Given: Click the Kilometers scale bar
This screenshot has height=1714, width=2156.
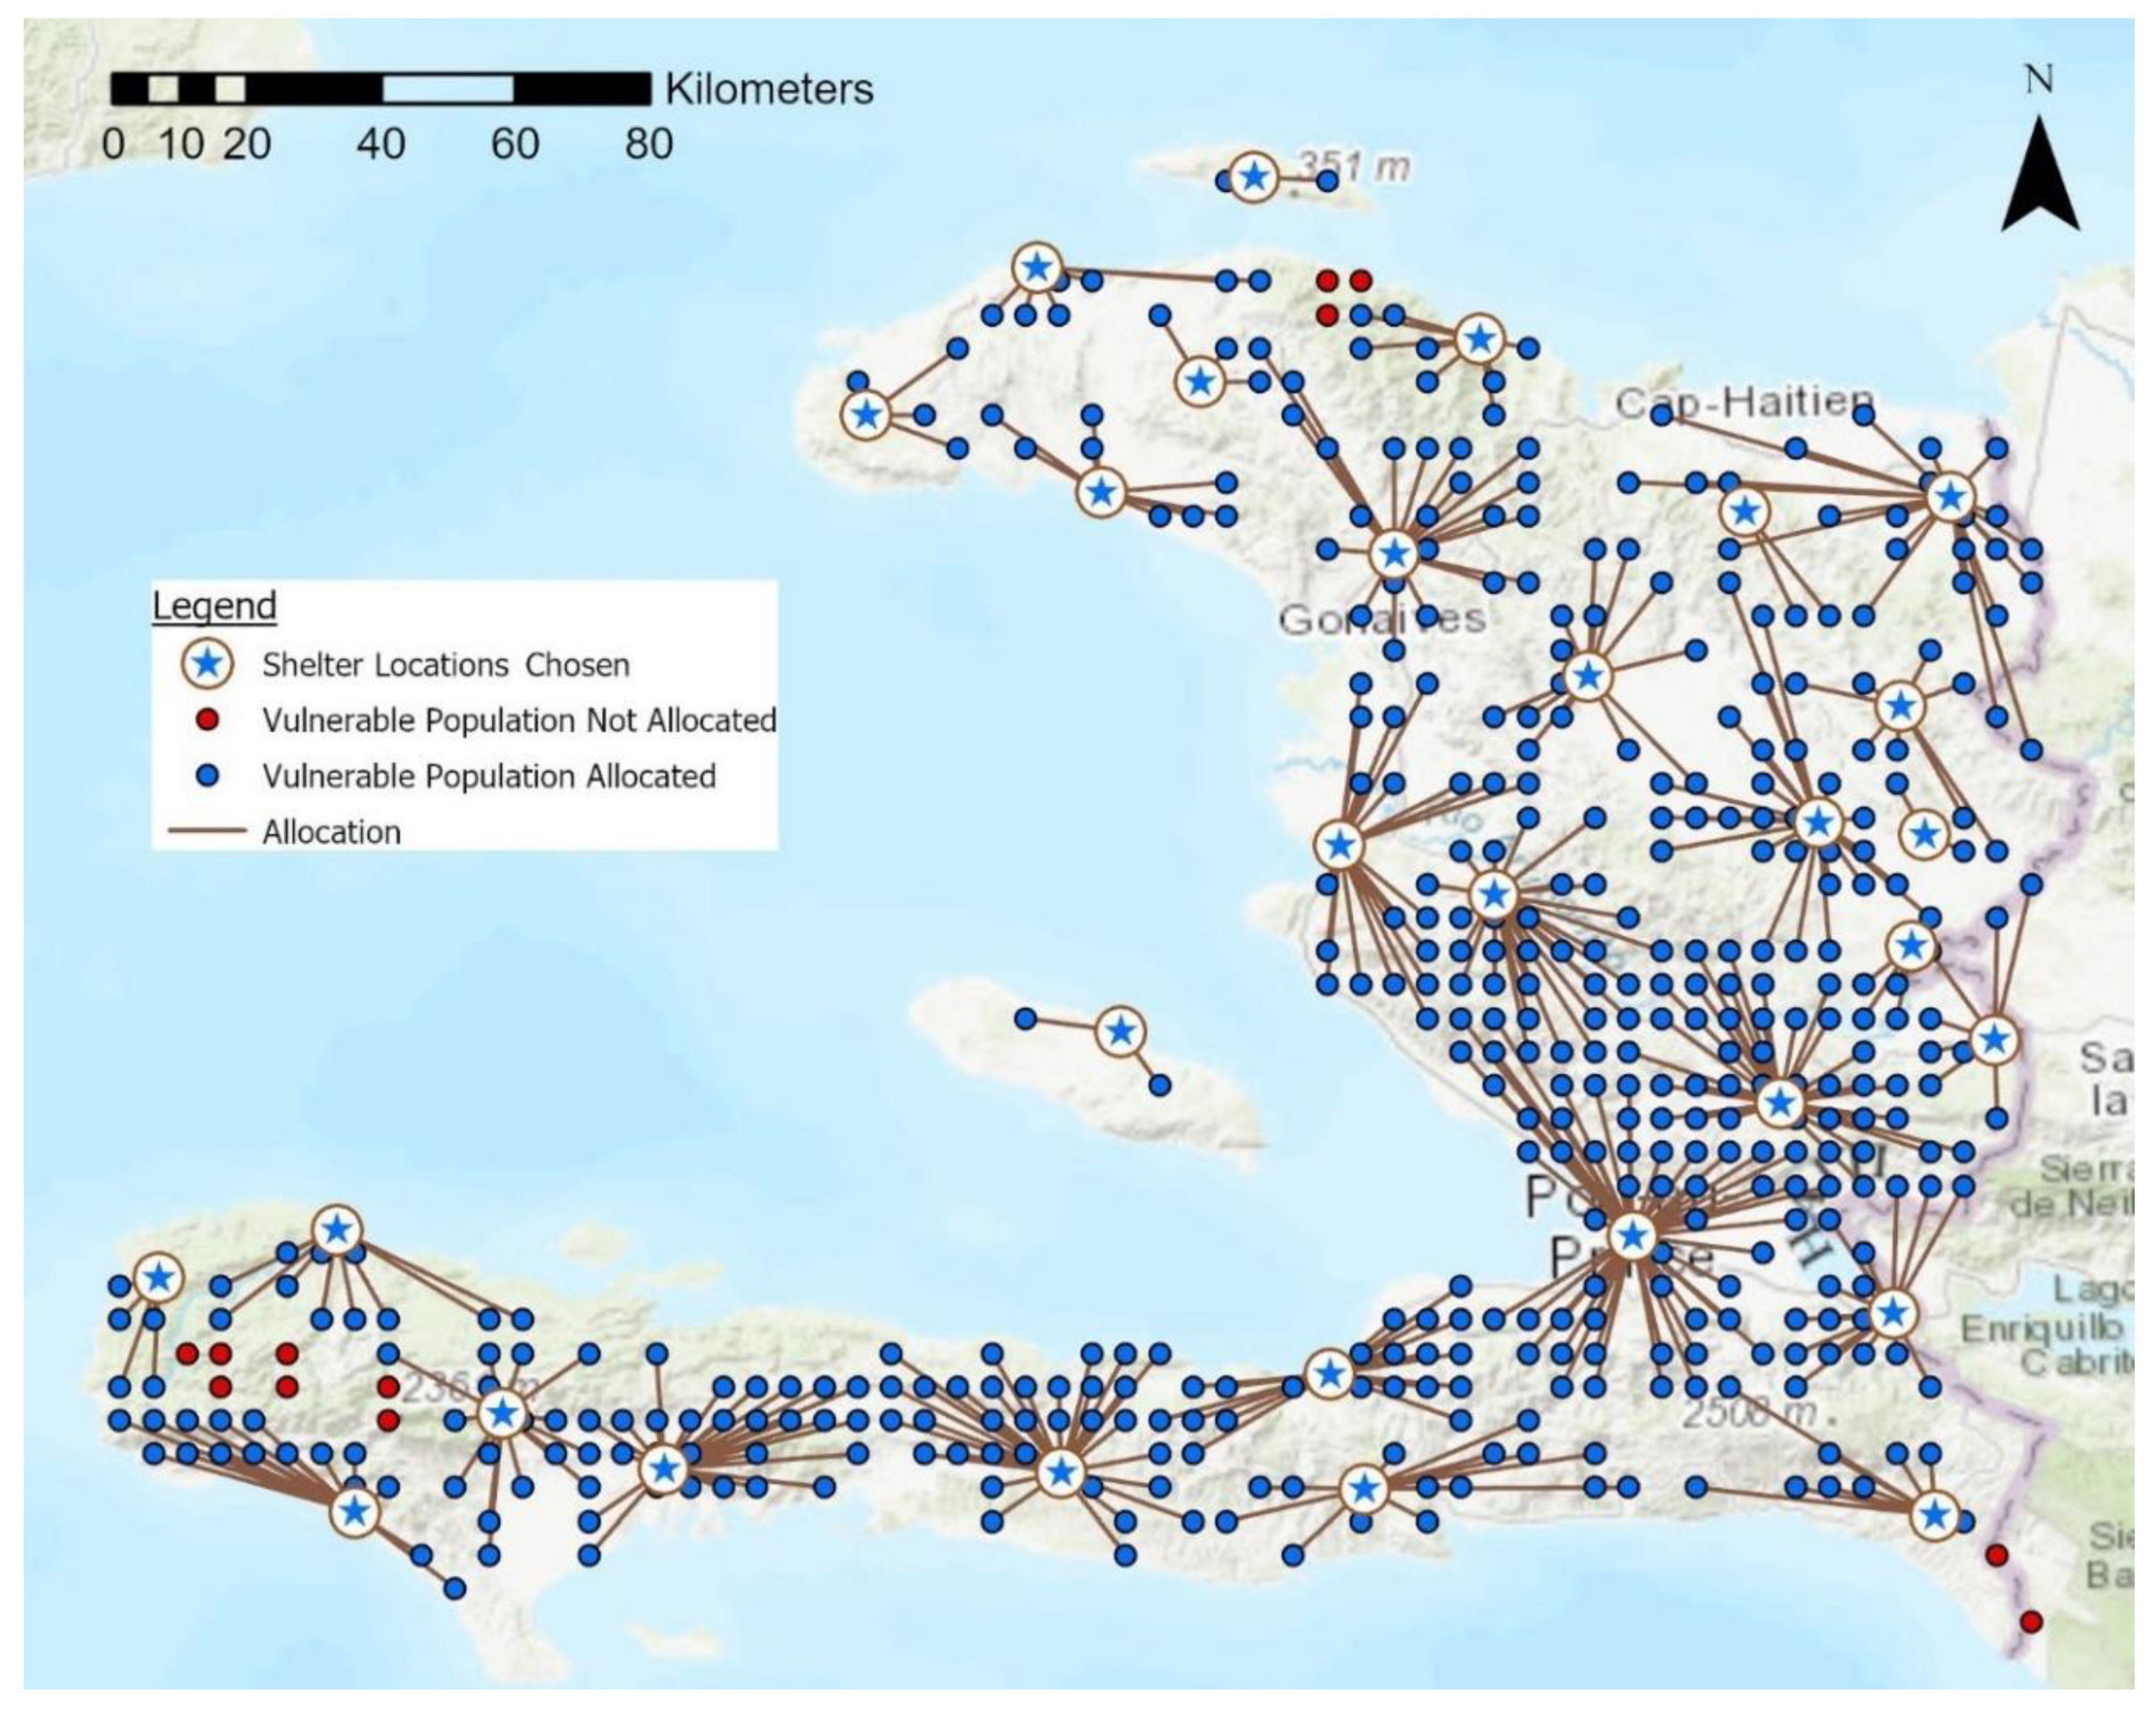Looking at the screenshot, I should tap(380, 89).
